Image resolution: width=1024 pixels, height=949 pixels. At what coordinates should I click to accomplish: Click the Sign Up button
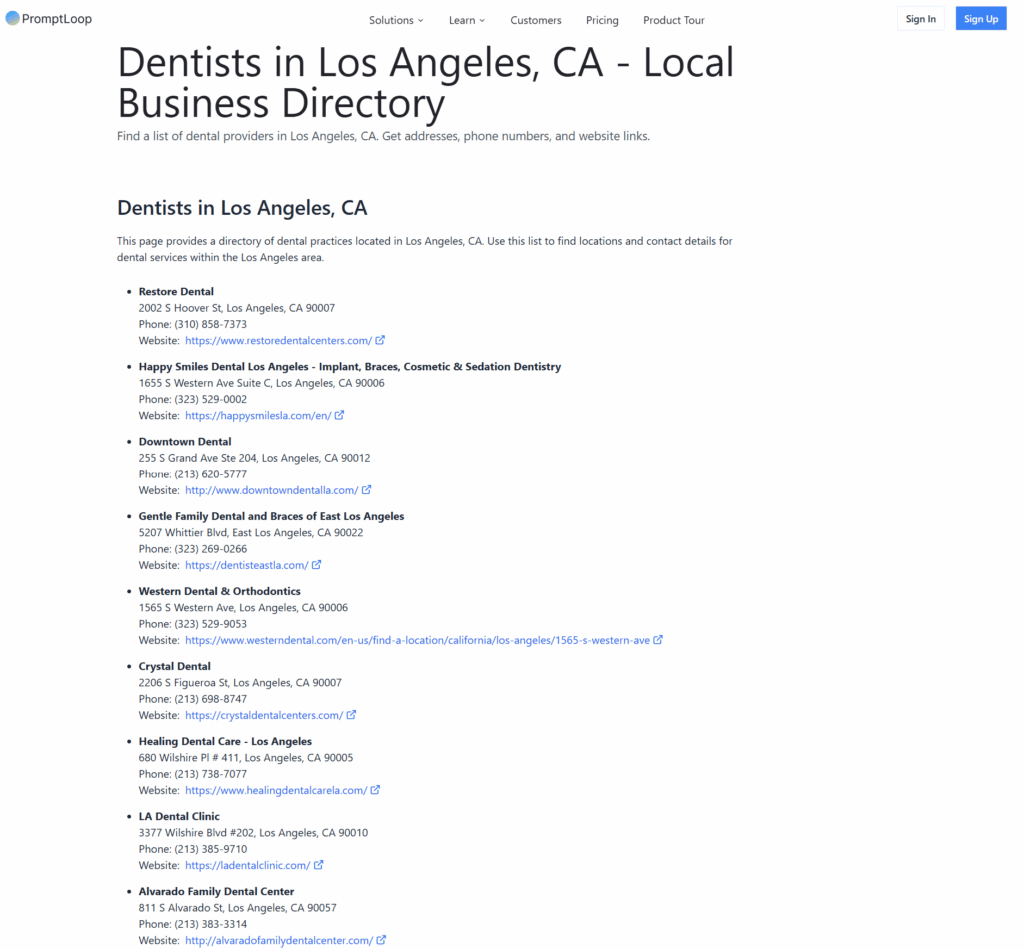coord(981,19)
